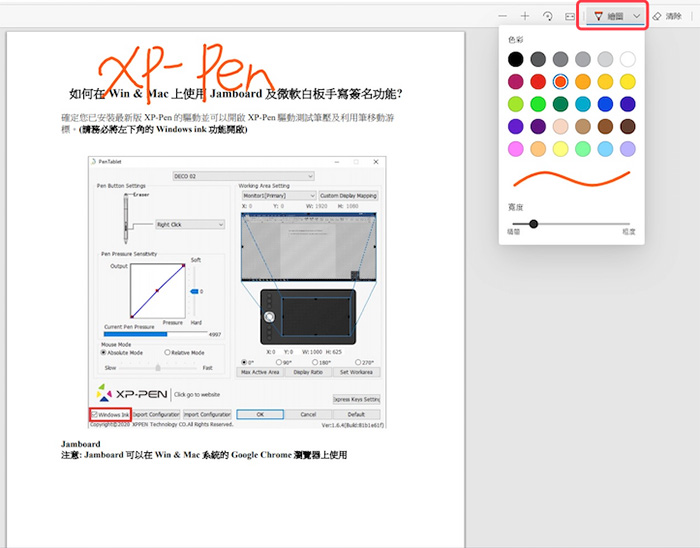Select the 清除 eraser tool
The image size is (700, 548).
[x=667, y=17]
